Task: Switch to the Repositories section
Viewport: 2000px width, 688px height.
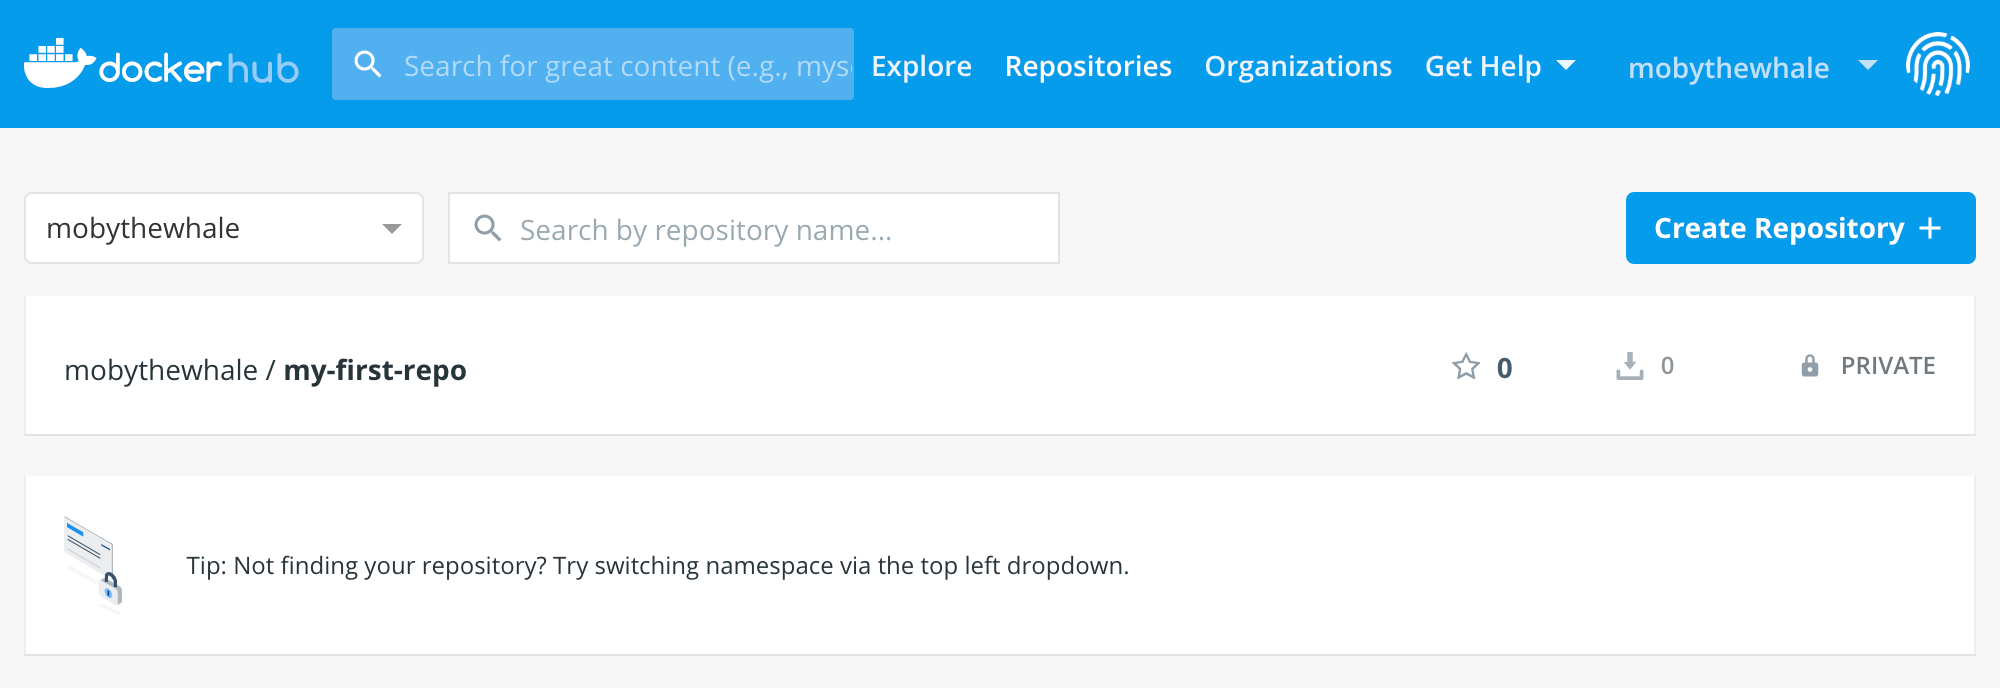Action: pyautogui.click(x=1088, y=66)
